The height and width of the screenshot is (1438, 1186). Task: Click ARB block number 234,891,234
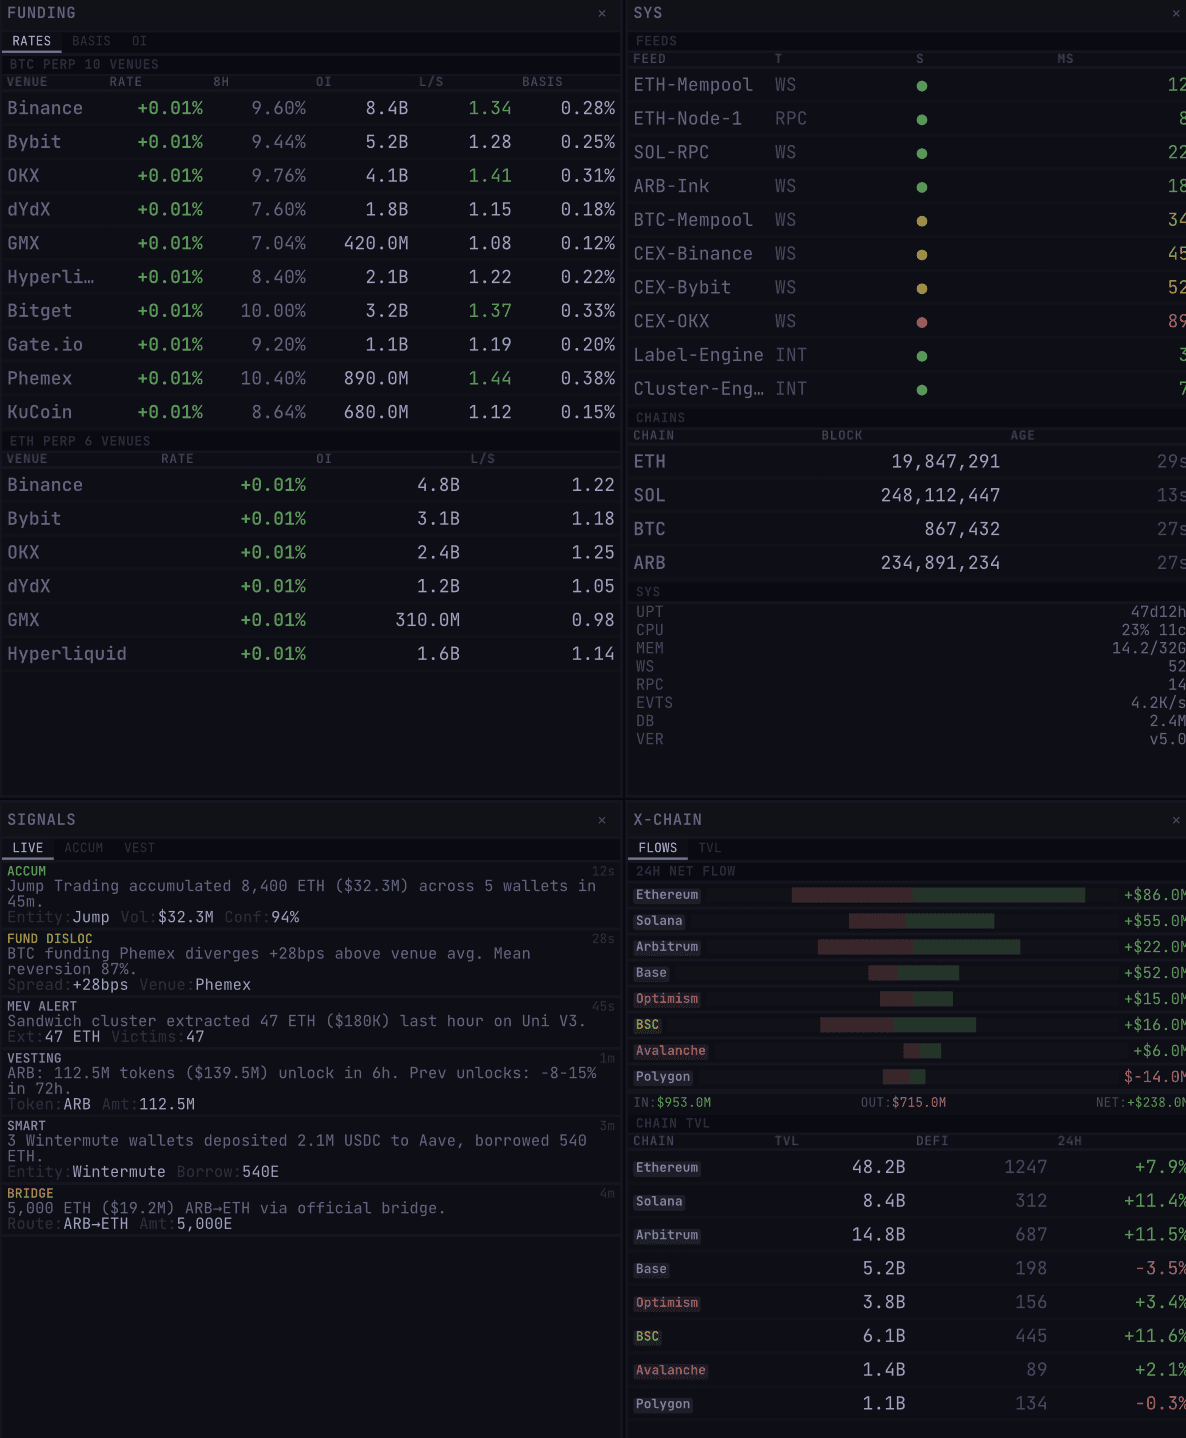(940, 564)
